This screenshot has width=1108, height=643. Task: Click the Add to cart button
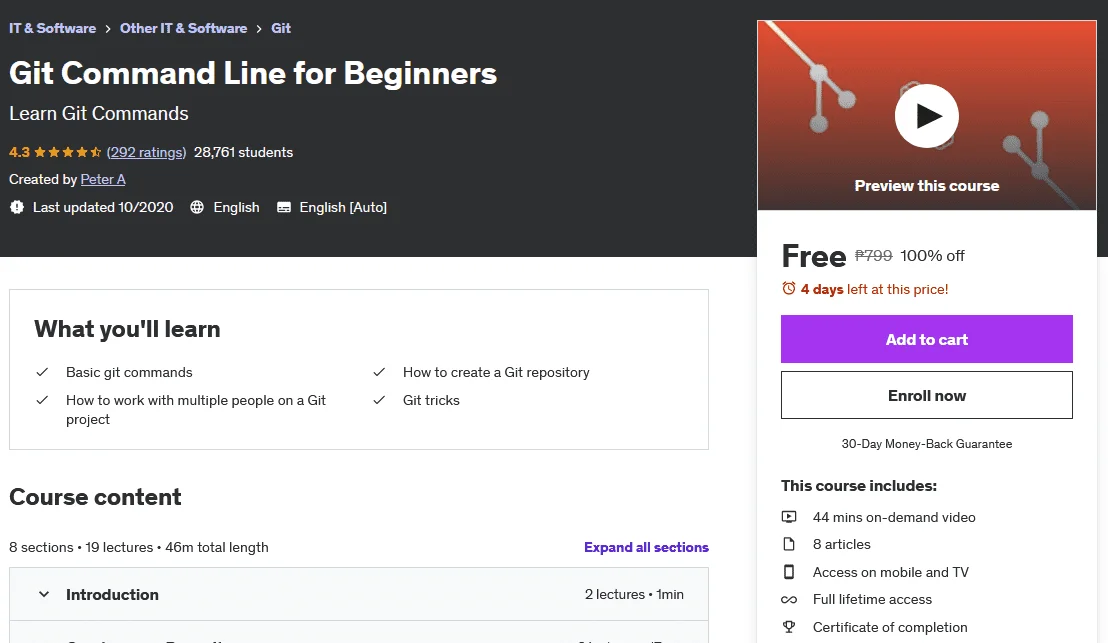(926, 339)
